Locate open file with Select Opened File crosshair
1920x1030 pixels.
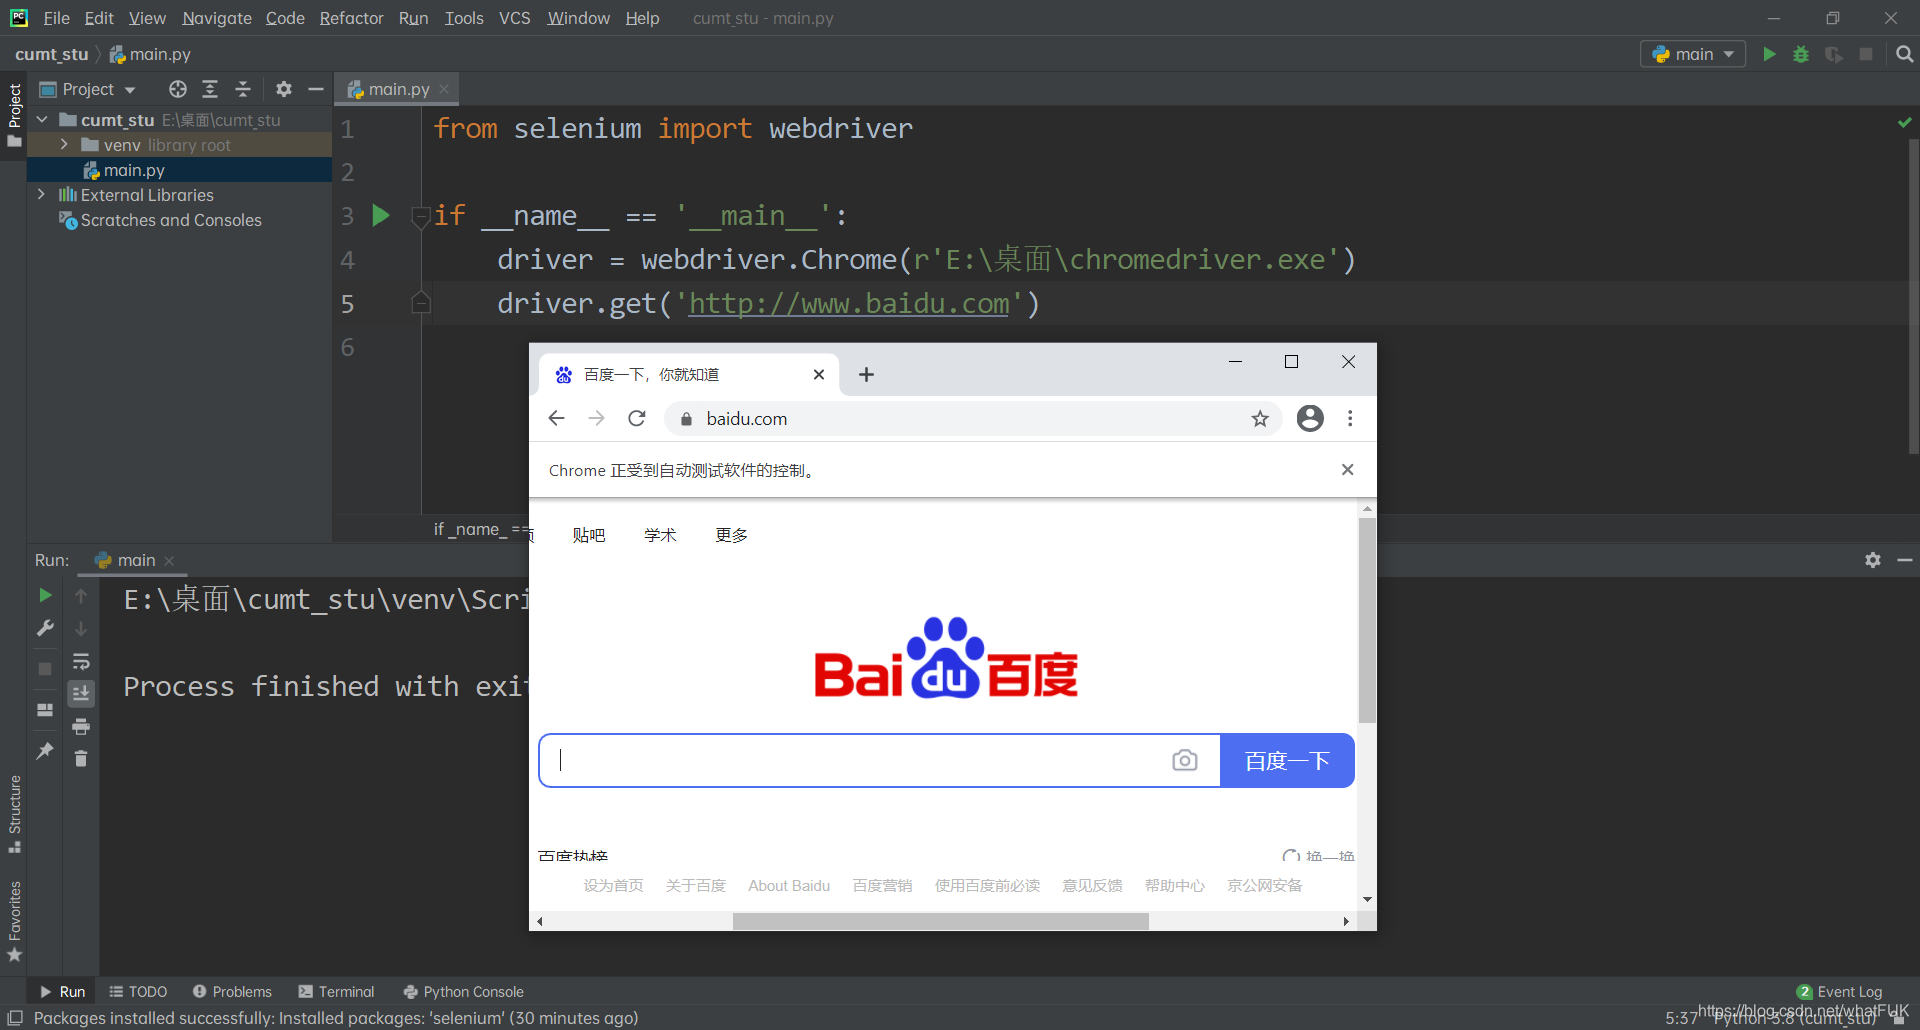(x=178, y=89)
